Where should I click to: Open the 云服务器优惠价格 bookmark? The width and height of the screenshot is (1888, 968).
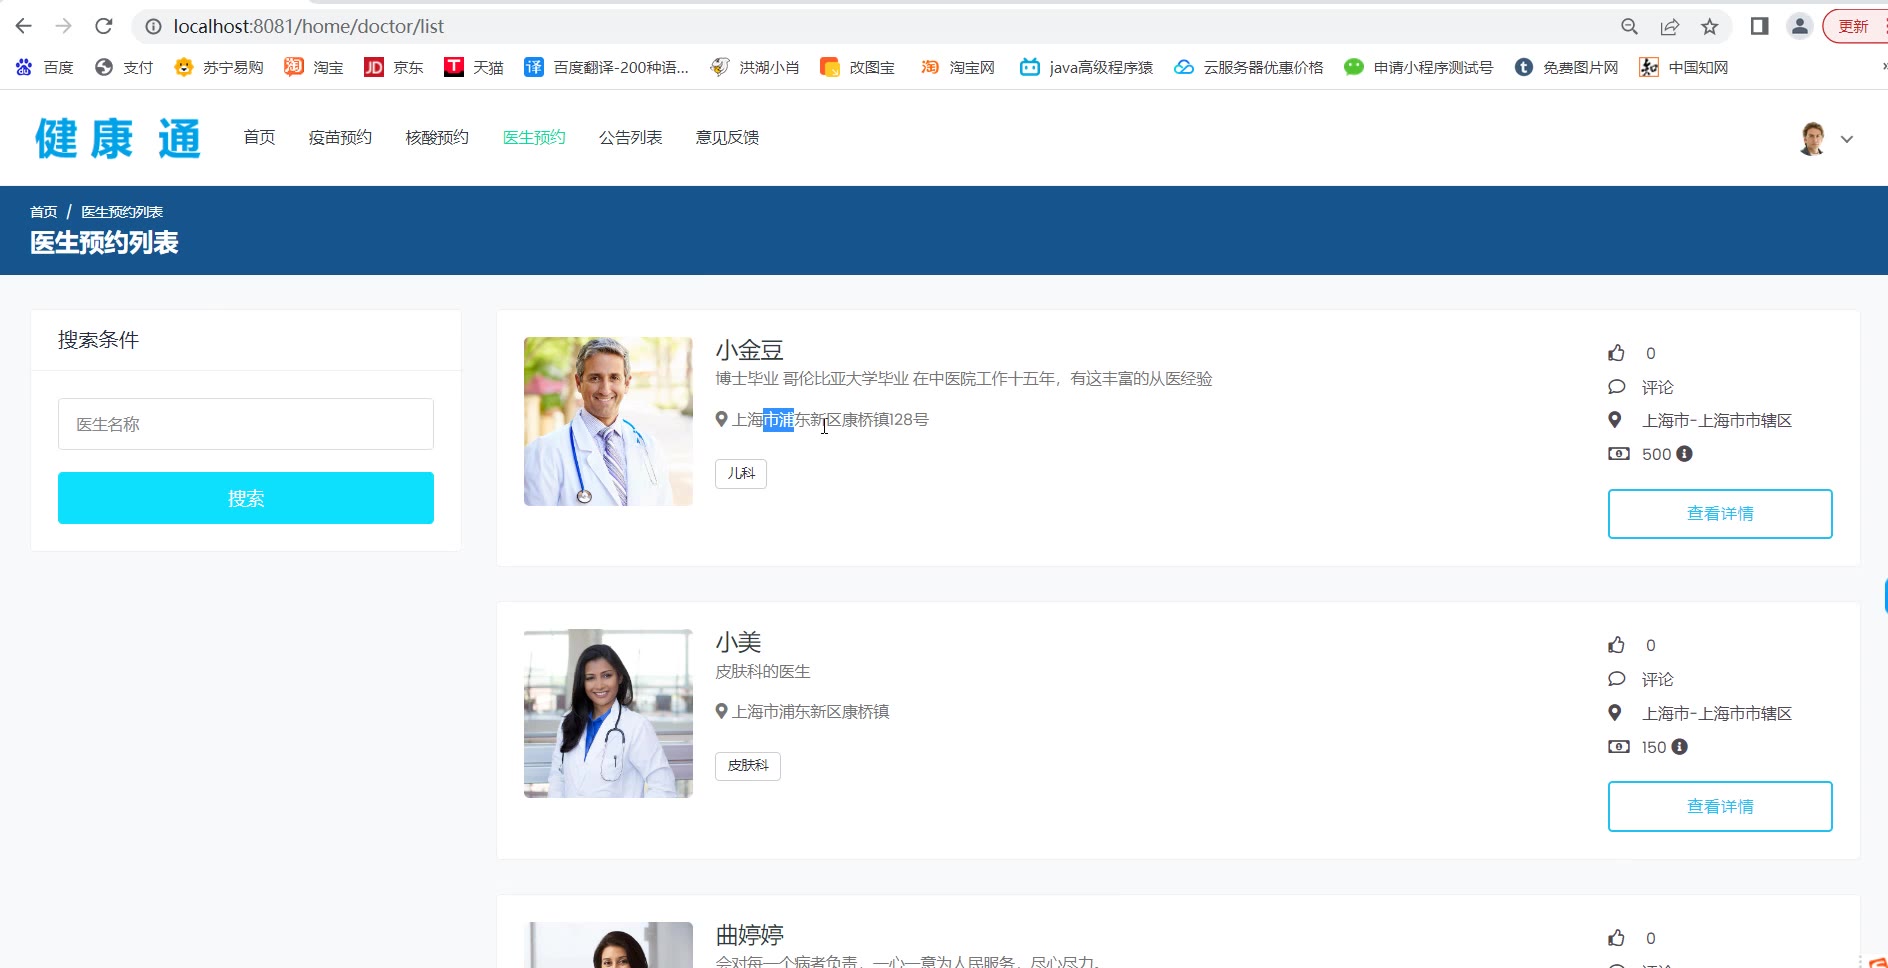(x=1248, y=67)
